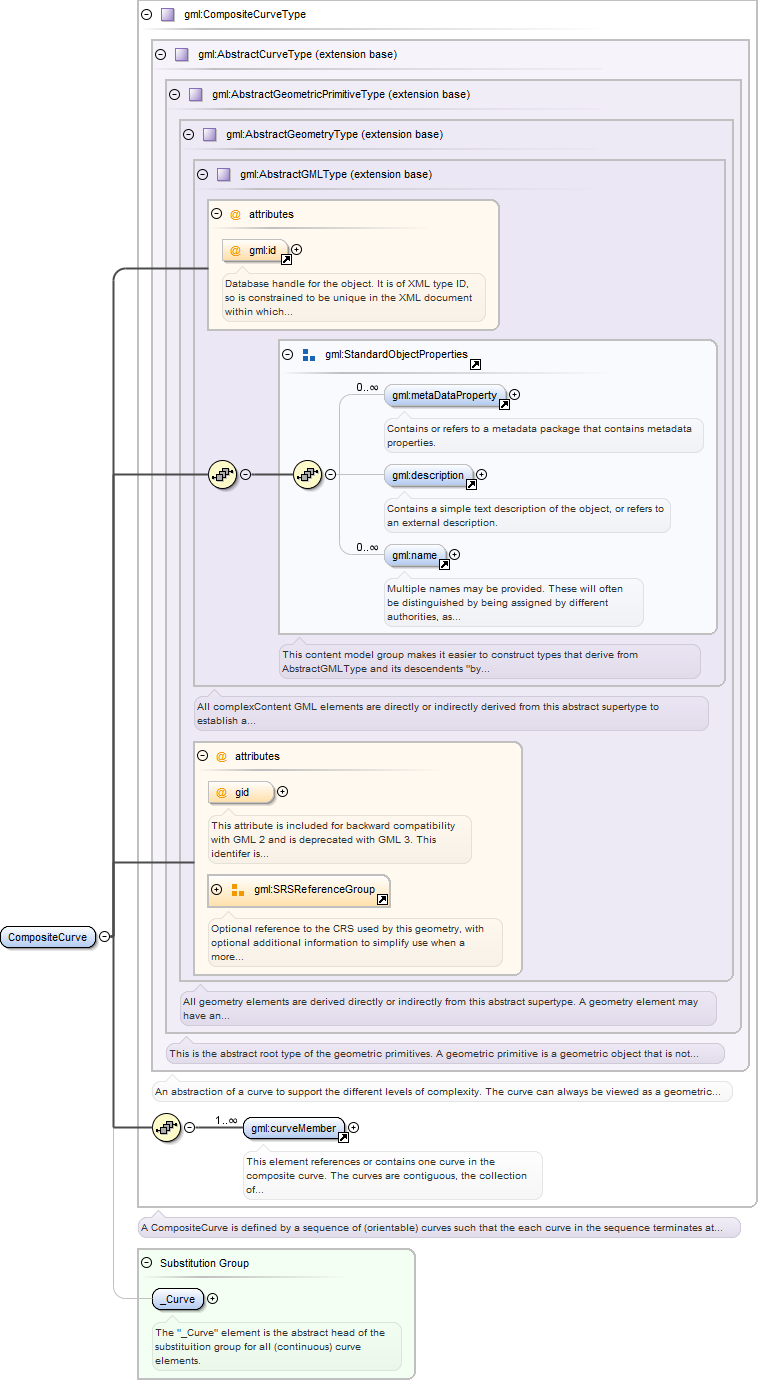This screenshot has height=1381, width=759.
Task: Click the gml:curveMember description text
Action: (392, 1175)
